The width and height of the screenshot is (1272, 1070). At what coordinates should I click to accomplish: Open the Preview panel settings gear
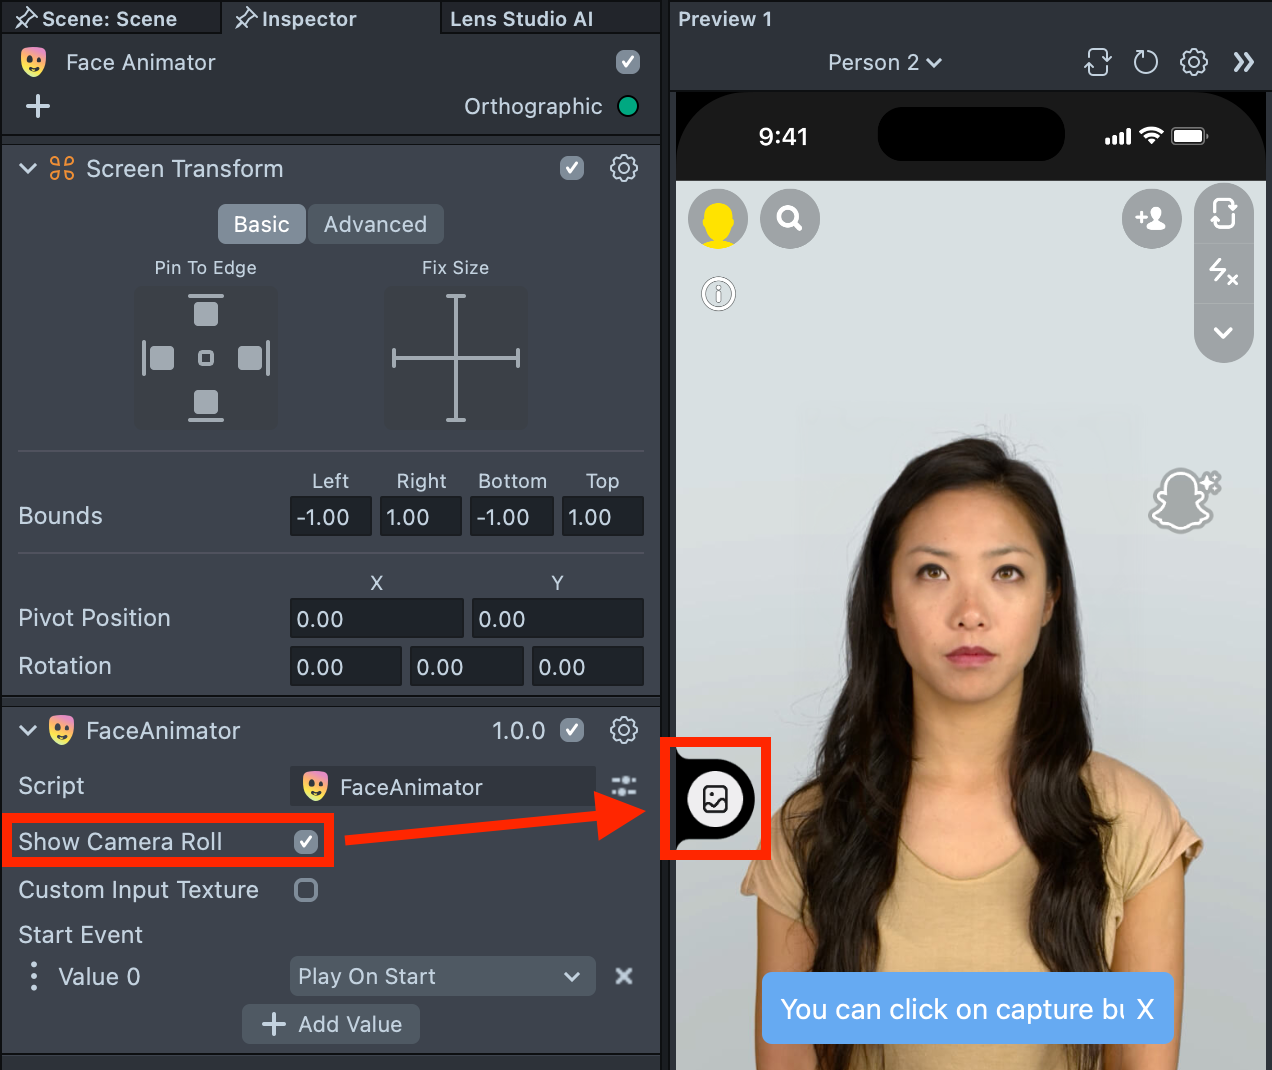click(x=1193, y=62)
